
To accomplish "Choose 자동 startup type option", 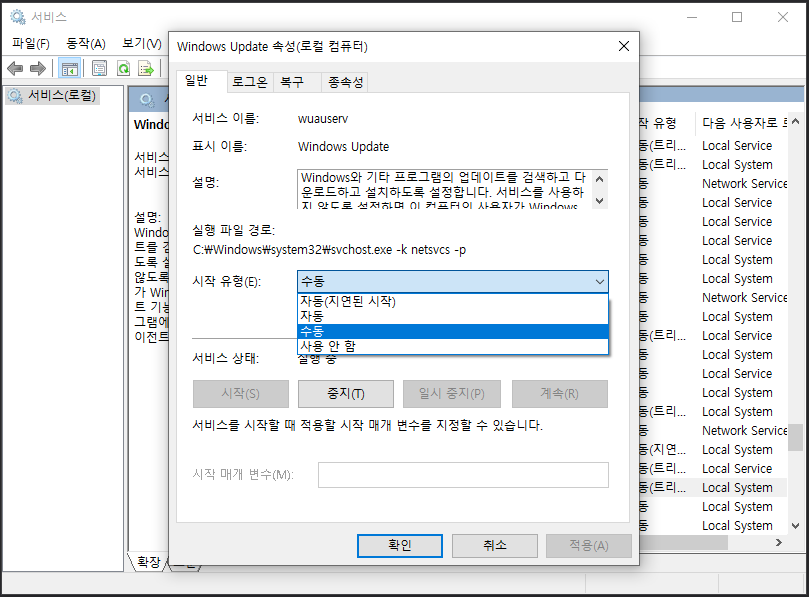I will pyautogui.click(x=452, y=316).
